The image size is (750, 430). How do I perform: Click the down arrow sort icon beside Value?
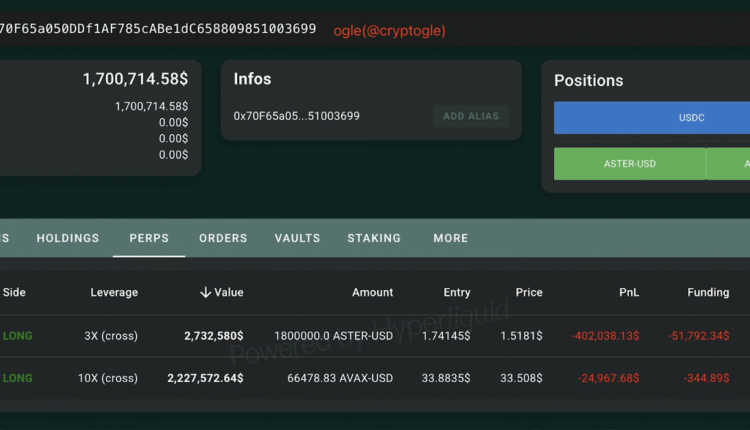tap(205, 293)
